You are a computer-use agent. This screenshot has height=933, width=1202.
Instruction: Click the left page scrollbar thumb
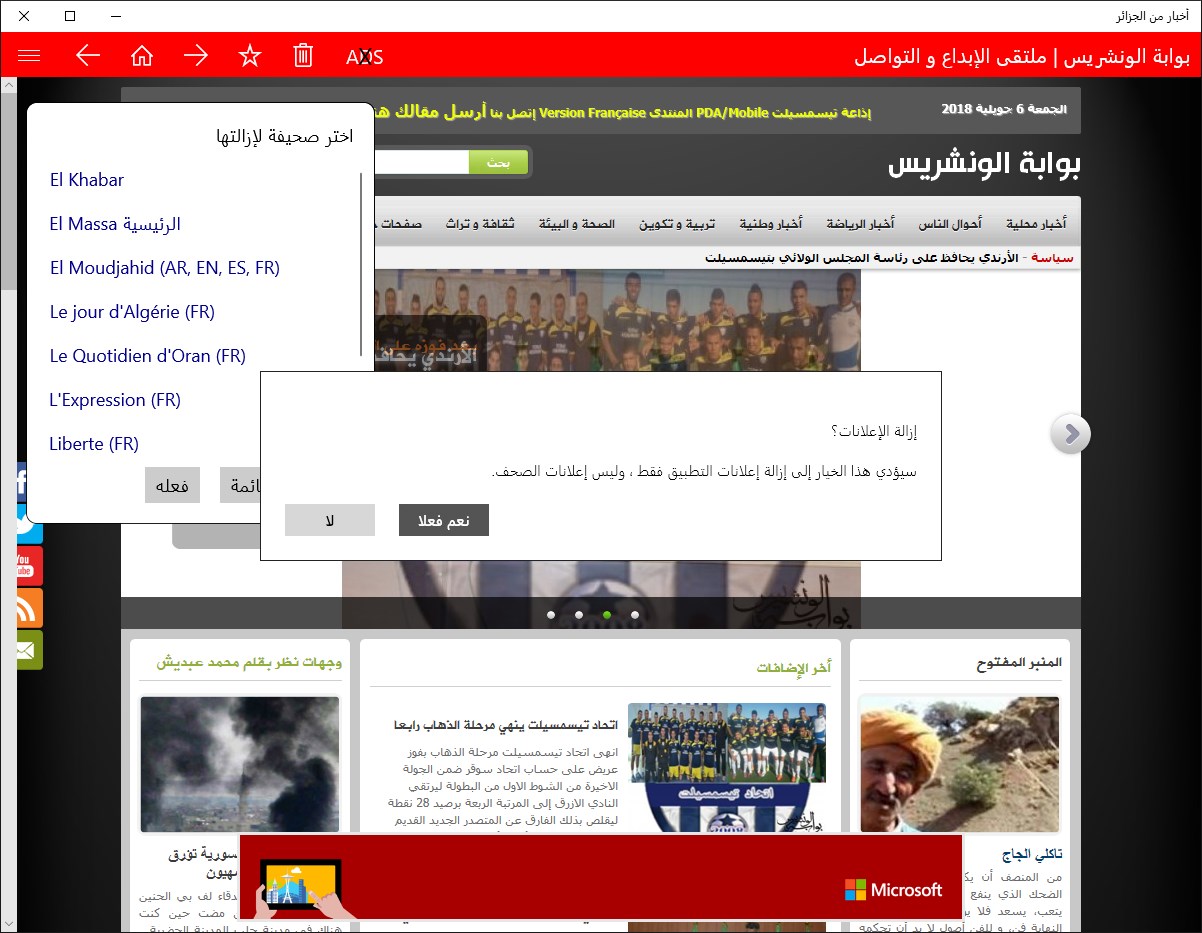click(8, 190)
